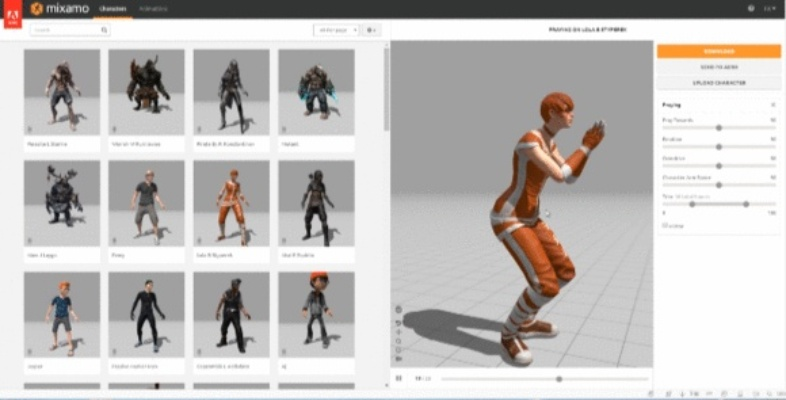Viewport: 786px width, 400px height.
Task: Pause the animation playback
Action: point(398,378)
